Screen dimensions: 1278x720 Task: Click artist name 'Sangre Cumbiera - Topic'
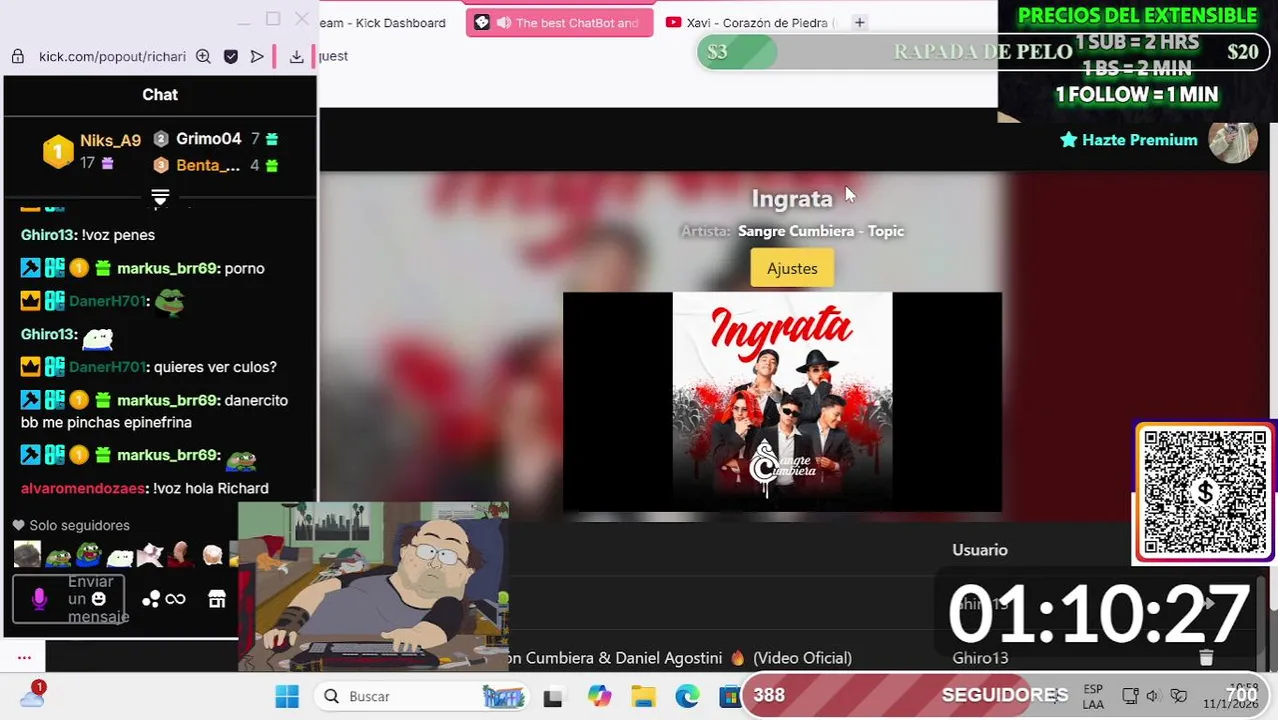click(x=821, y=231)
